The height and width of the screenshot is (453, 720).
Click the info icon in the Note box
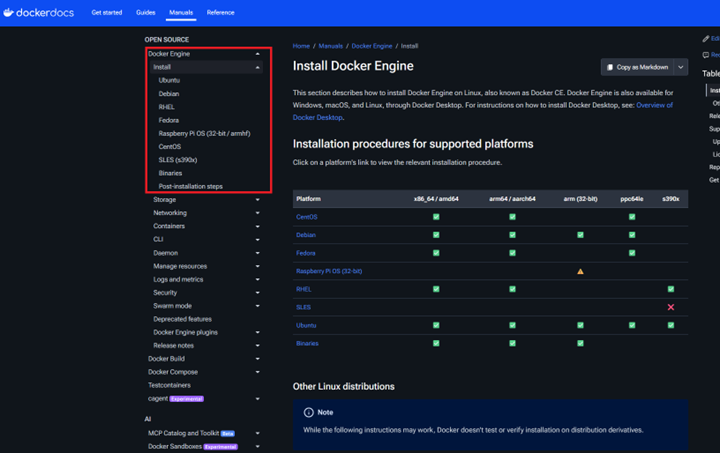point(309,412)
